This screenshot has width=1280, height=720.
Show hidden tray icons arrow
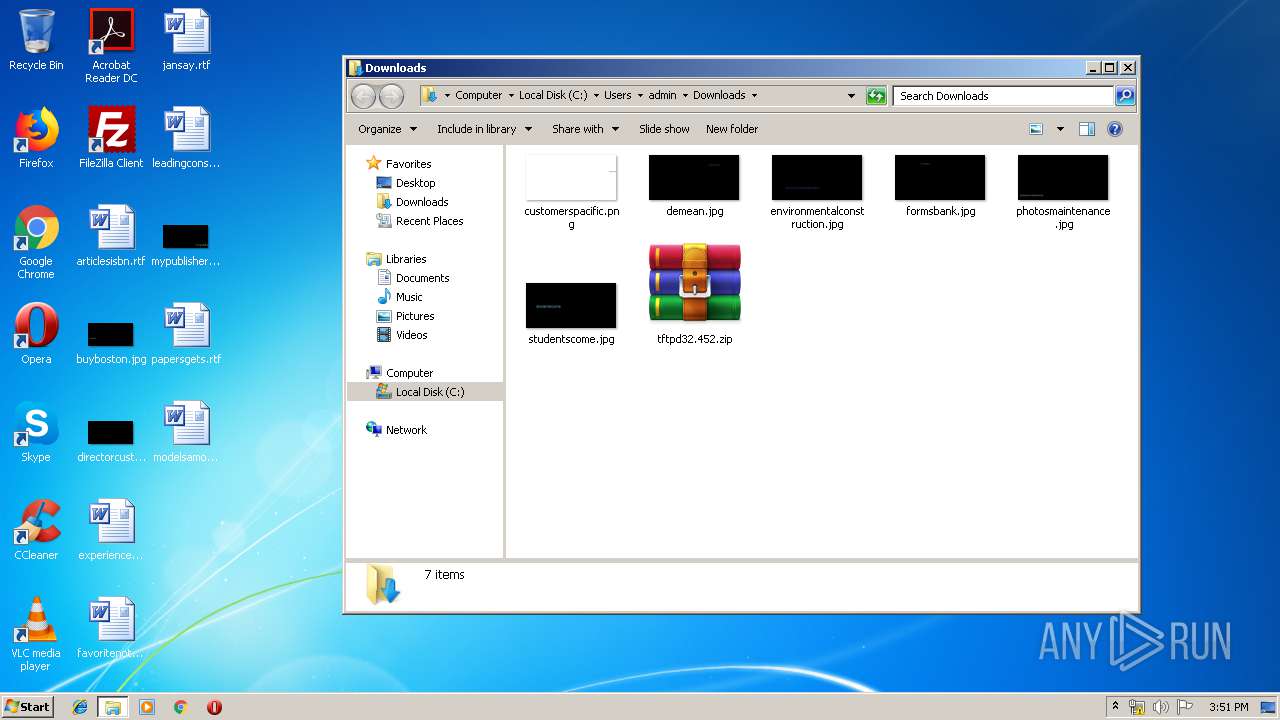pyautogui.click(x=1116, y=707)
